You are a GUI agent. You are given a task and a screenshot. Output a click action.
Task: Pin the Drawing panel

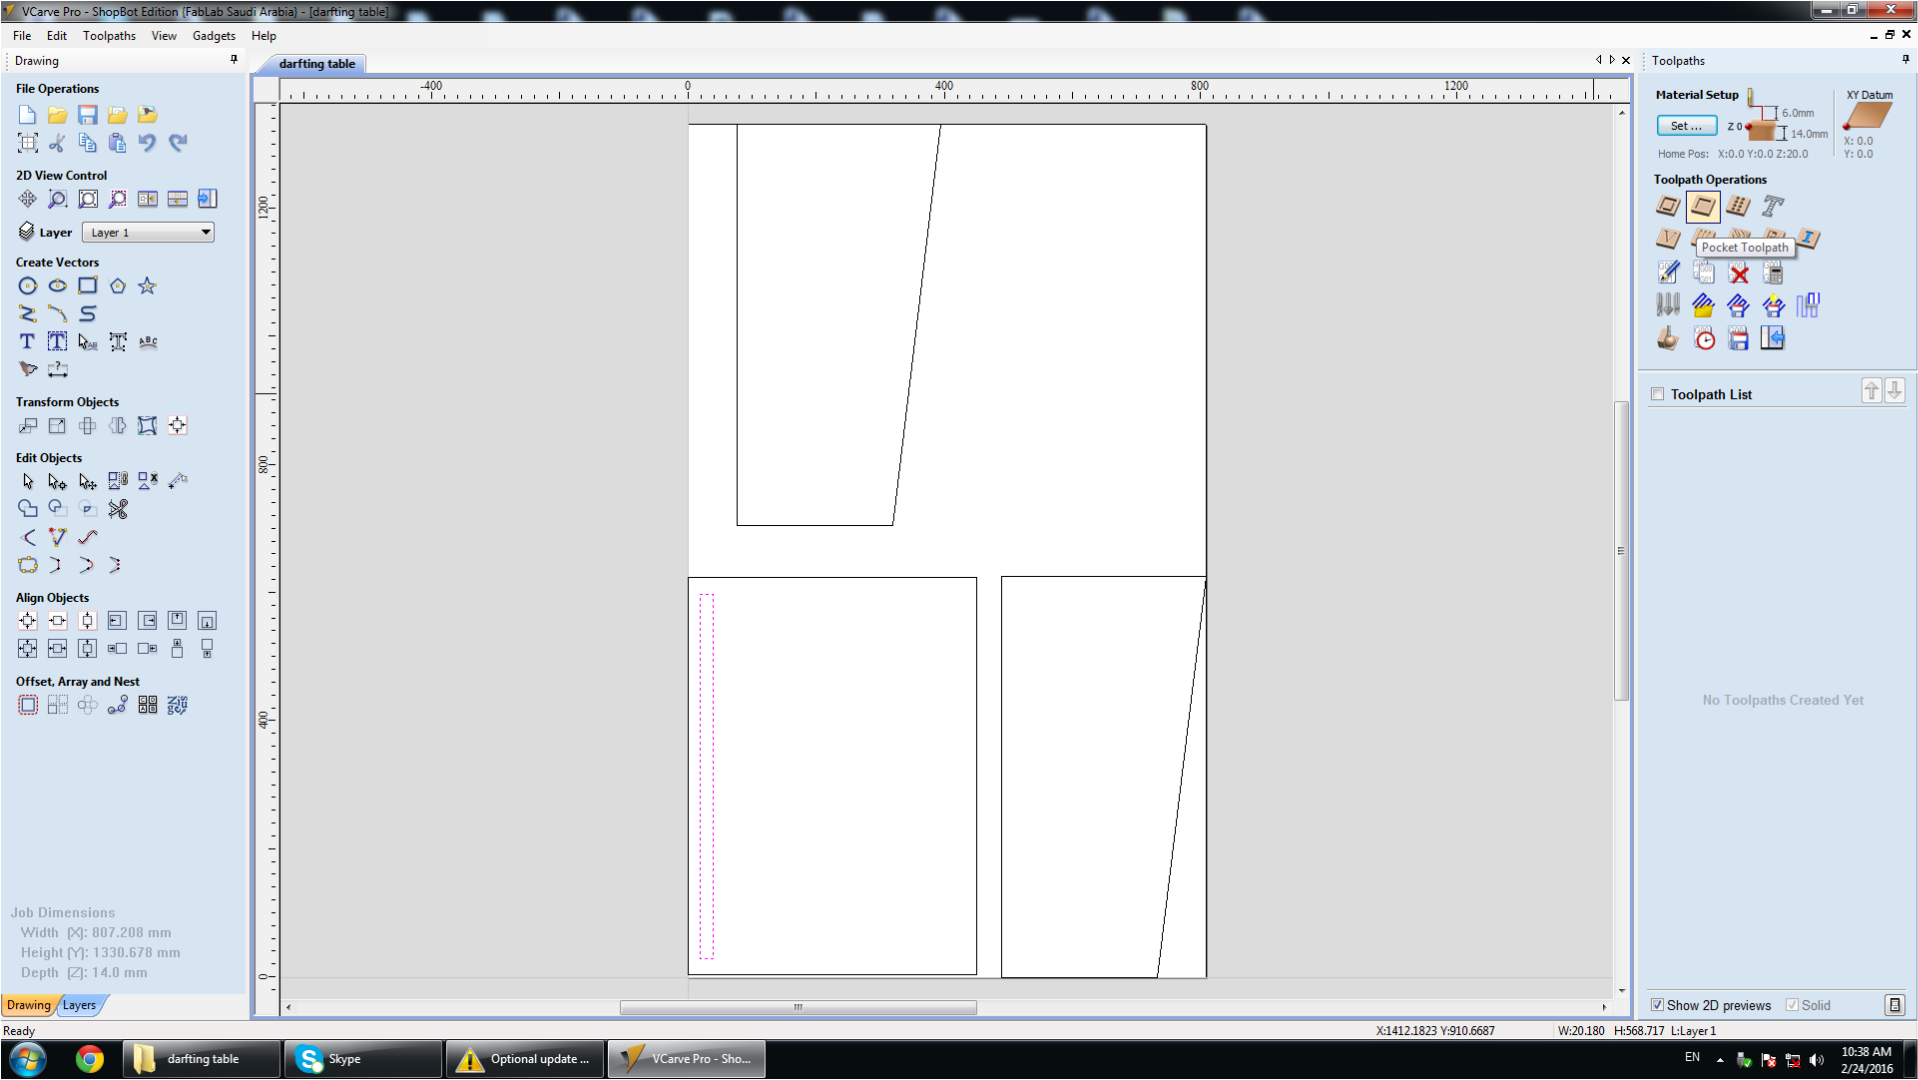234,60
